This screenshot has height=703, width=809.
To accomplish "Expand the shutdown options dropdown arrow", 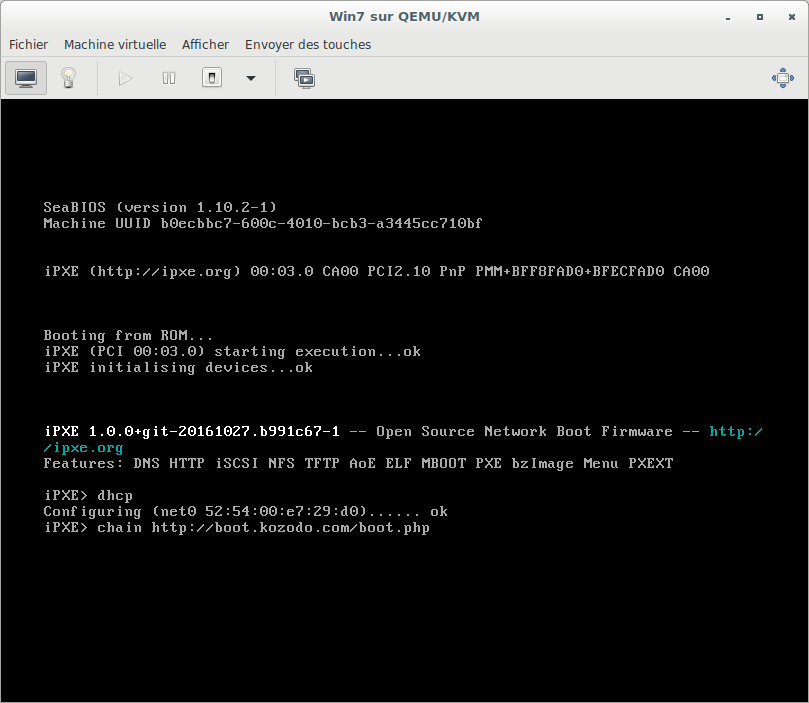I will point(251,78).
